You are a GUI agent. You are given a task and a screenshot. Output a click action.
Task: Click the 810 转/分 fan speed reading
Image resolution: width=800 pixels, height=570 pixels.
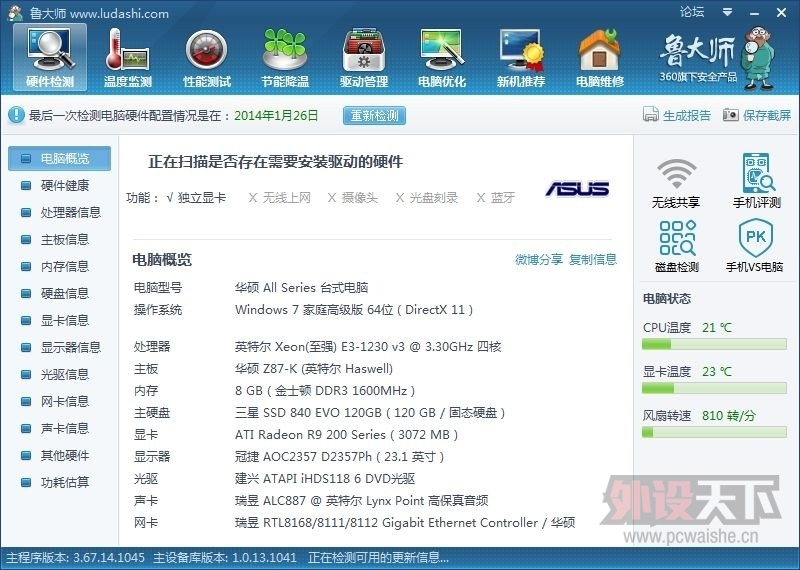tap(728, 416)
